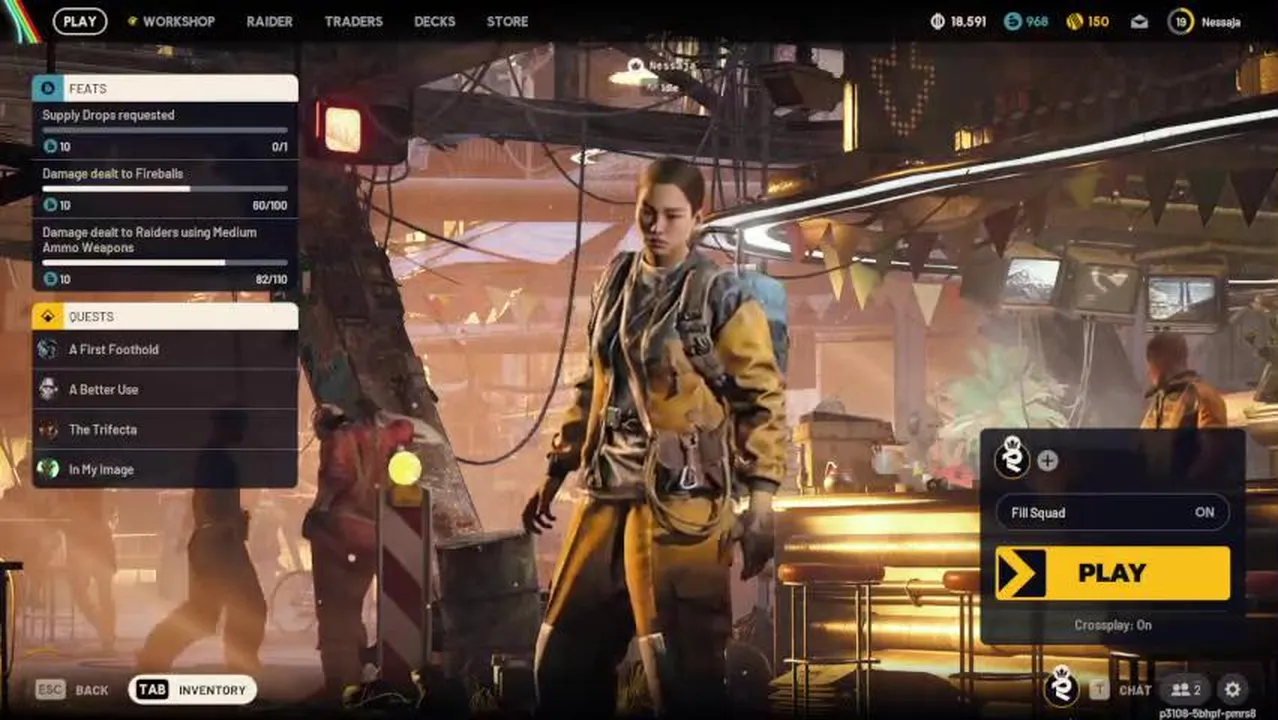Click the raider emblem icon beside CHAT
Image resolution: width=1278 pixels, height=720 pixels.
[x=1061, y=686]
